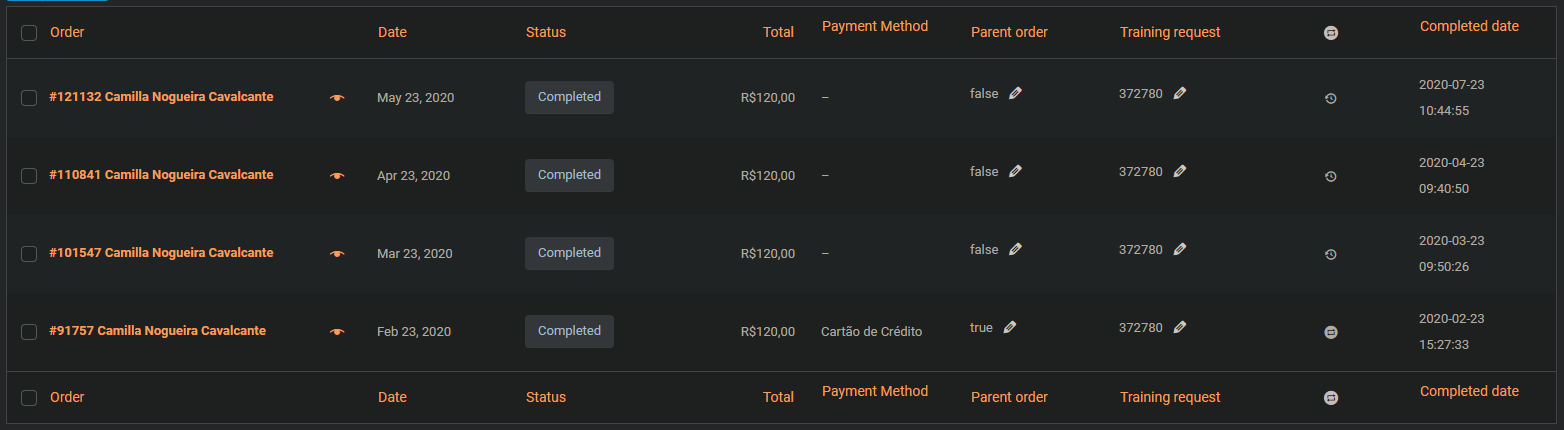
Task: Preview order #110841 with the eye icon
Action: coord(337,176)
